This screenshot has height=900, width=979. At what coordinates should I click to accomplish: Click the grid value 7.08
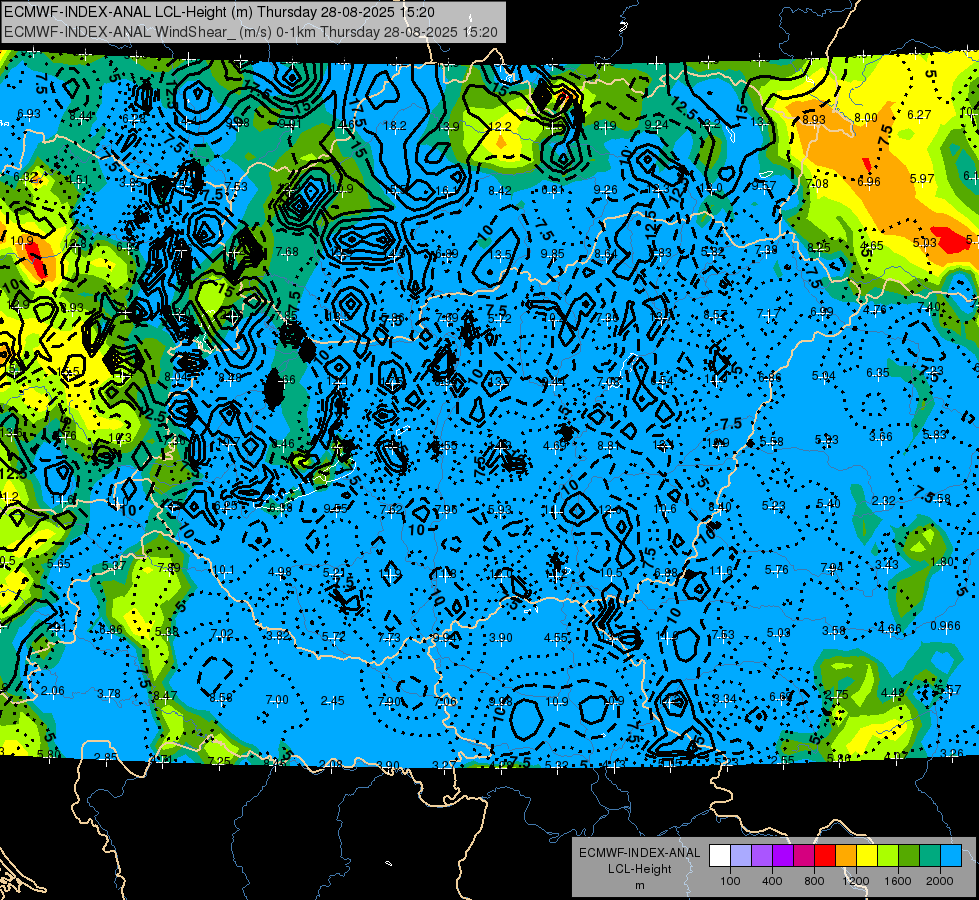(817, 184)
